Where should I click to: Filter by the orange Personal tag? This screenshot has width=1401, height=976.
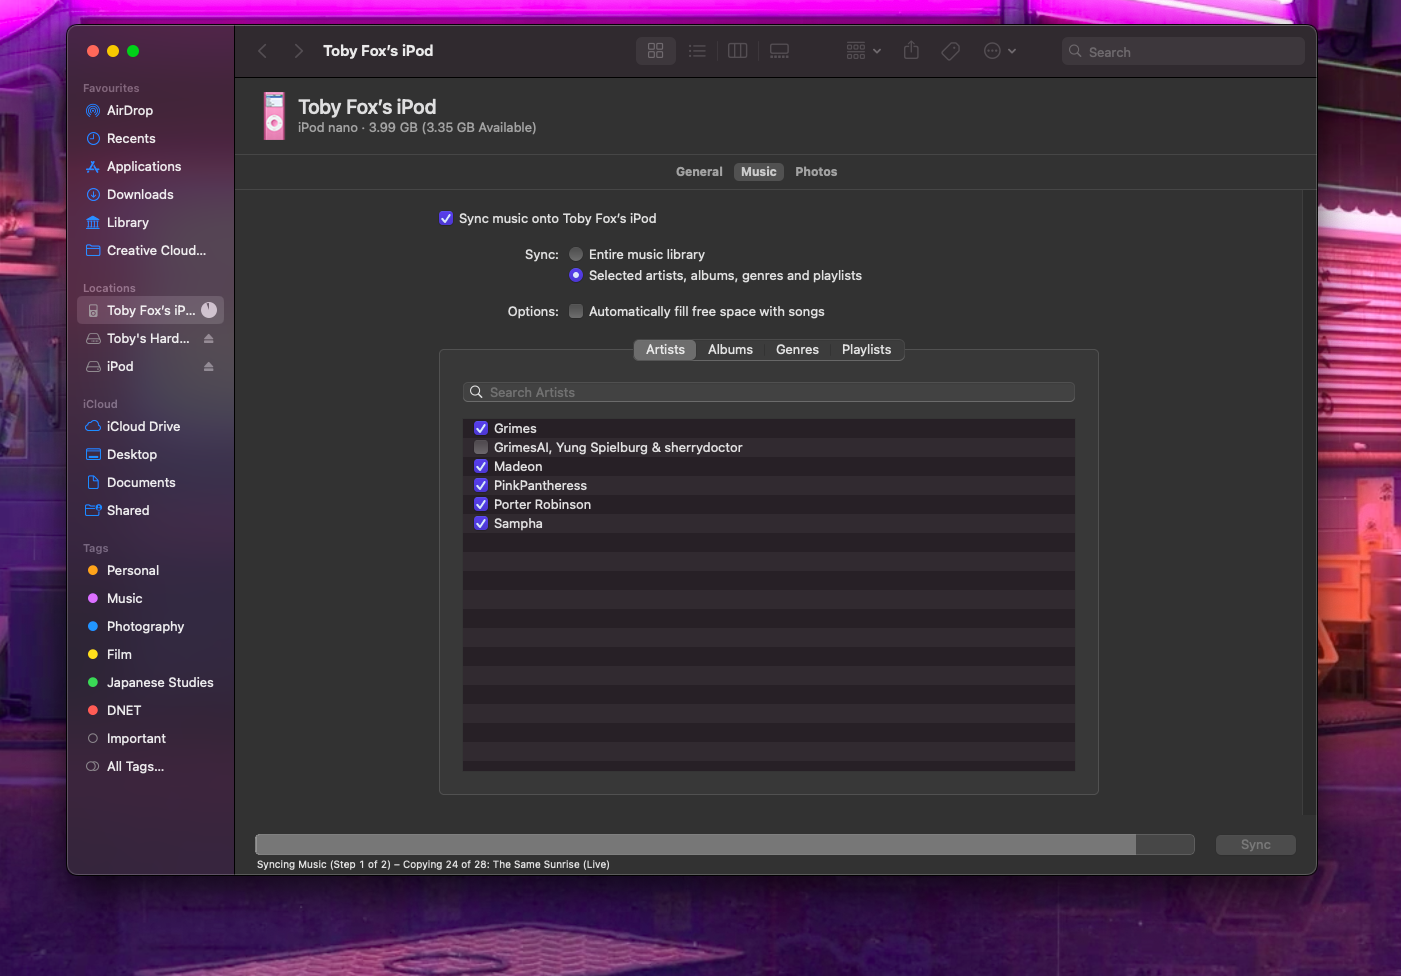click(x=132, y=570)
